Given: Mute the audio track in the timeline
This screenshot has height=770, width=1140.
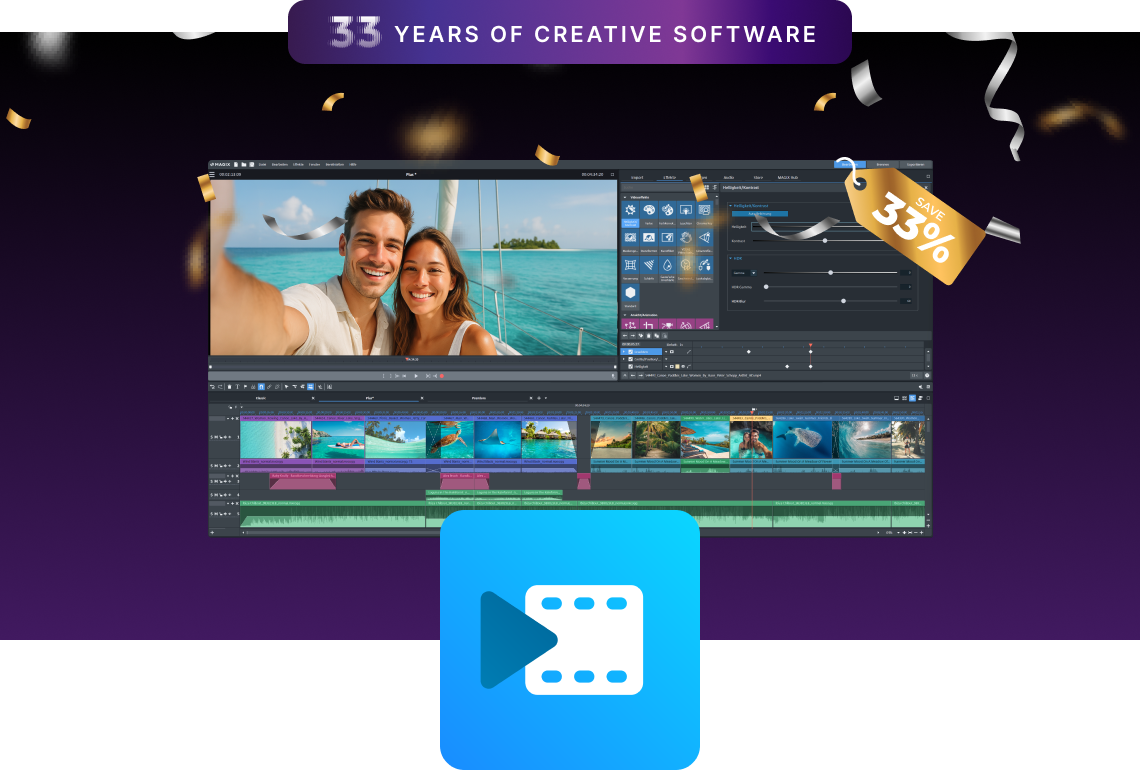Looking at the screenshot, I should (x=215, y=513).
